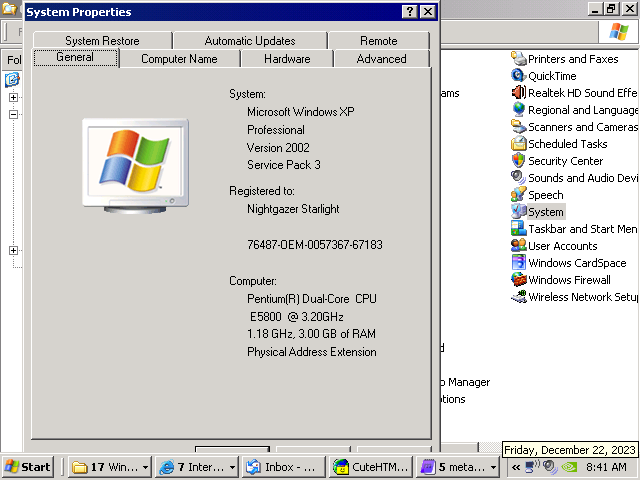Open the 5 meta taskbar group dropdown
The image size is (640, 480).
pyautogui.click(x=493, y=467)
